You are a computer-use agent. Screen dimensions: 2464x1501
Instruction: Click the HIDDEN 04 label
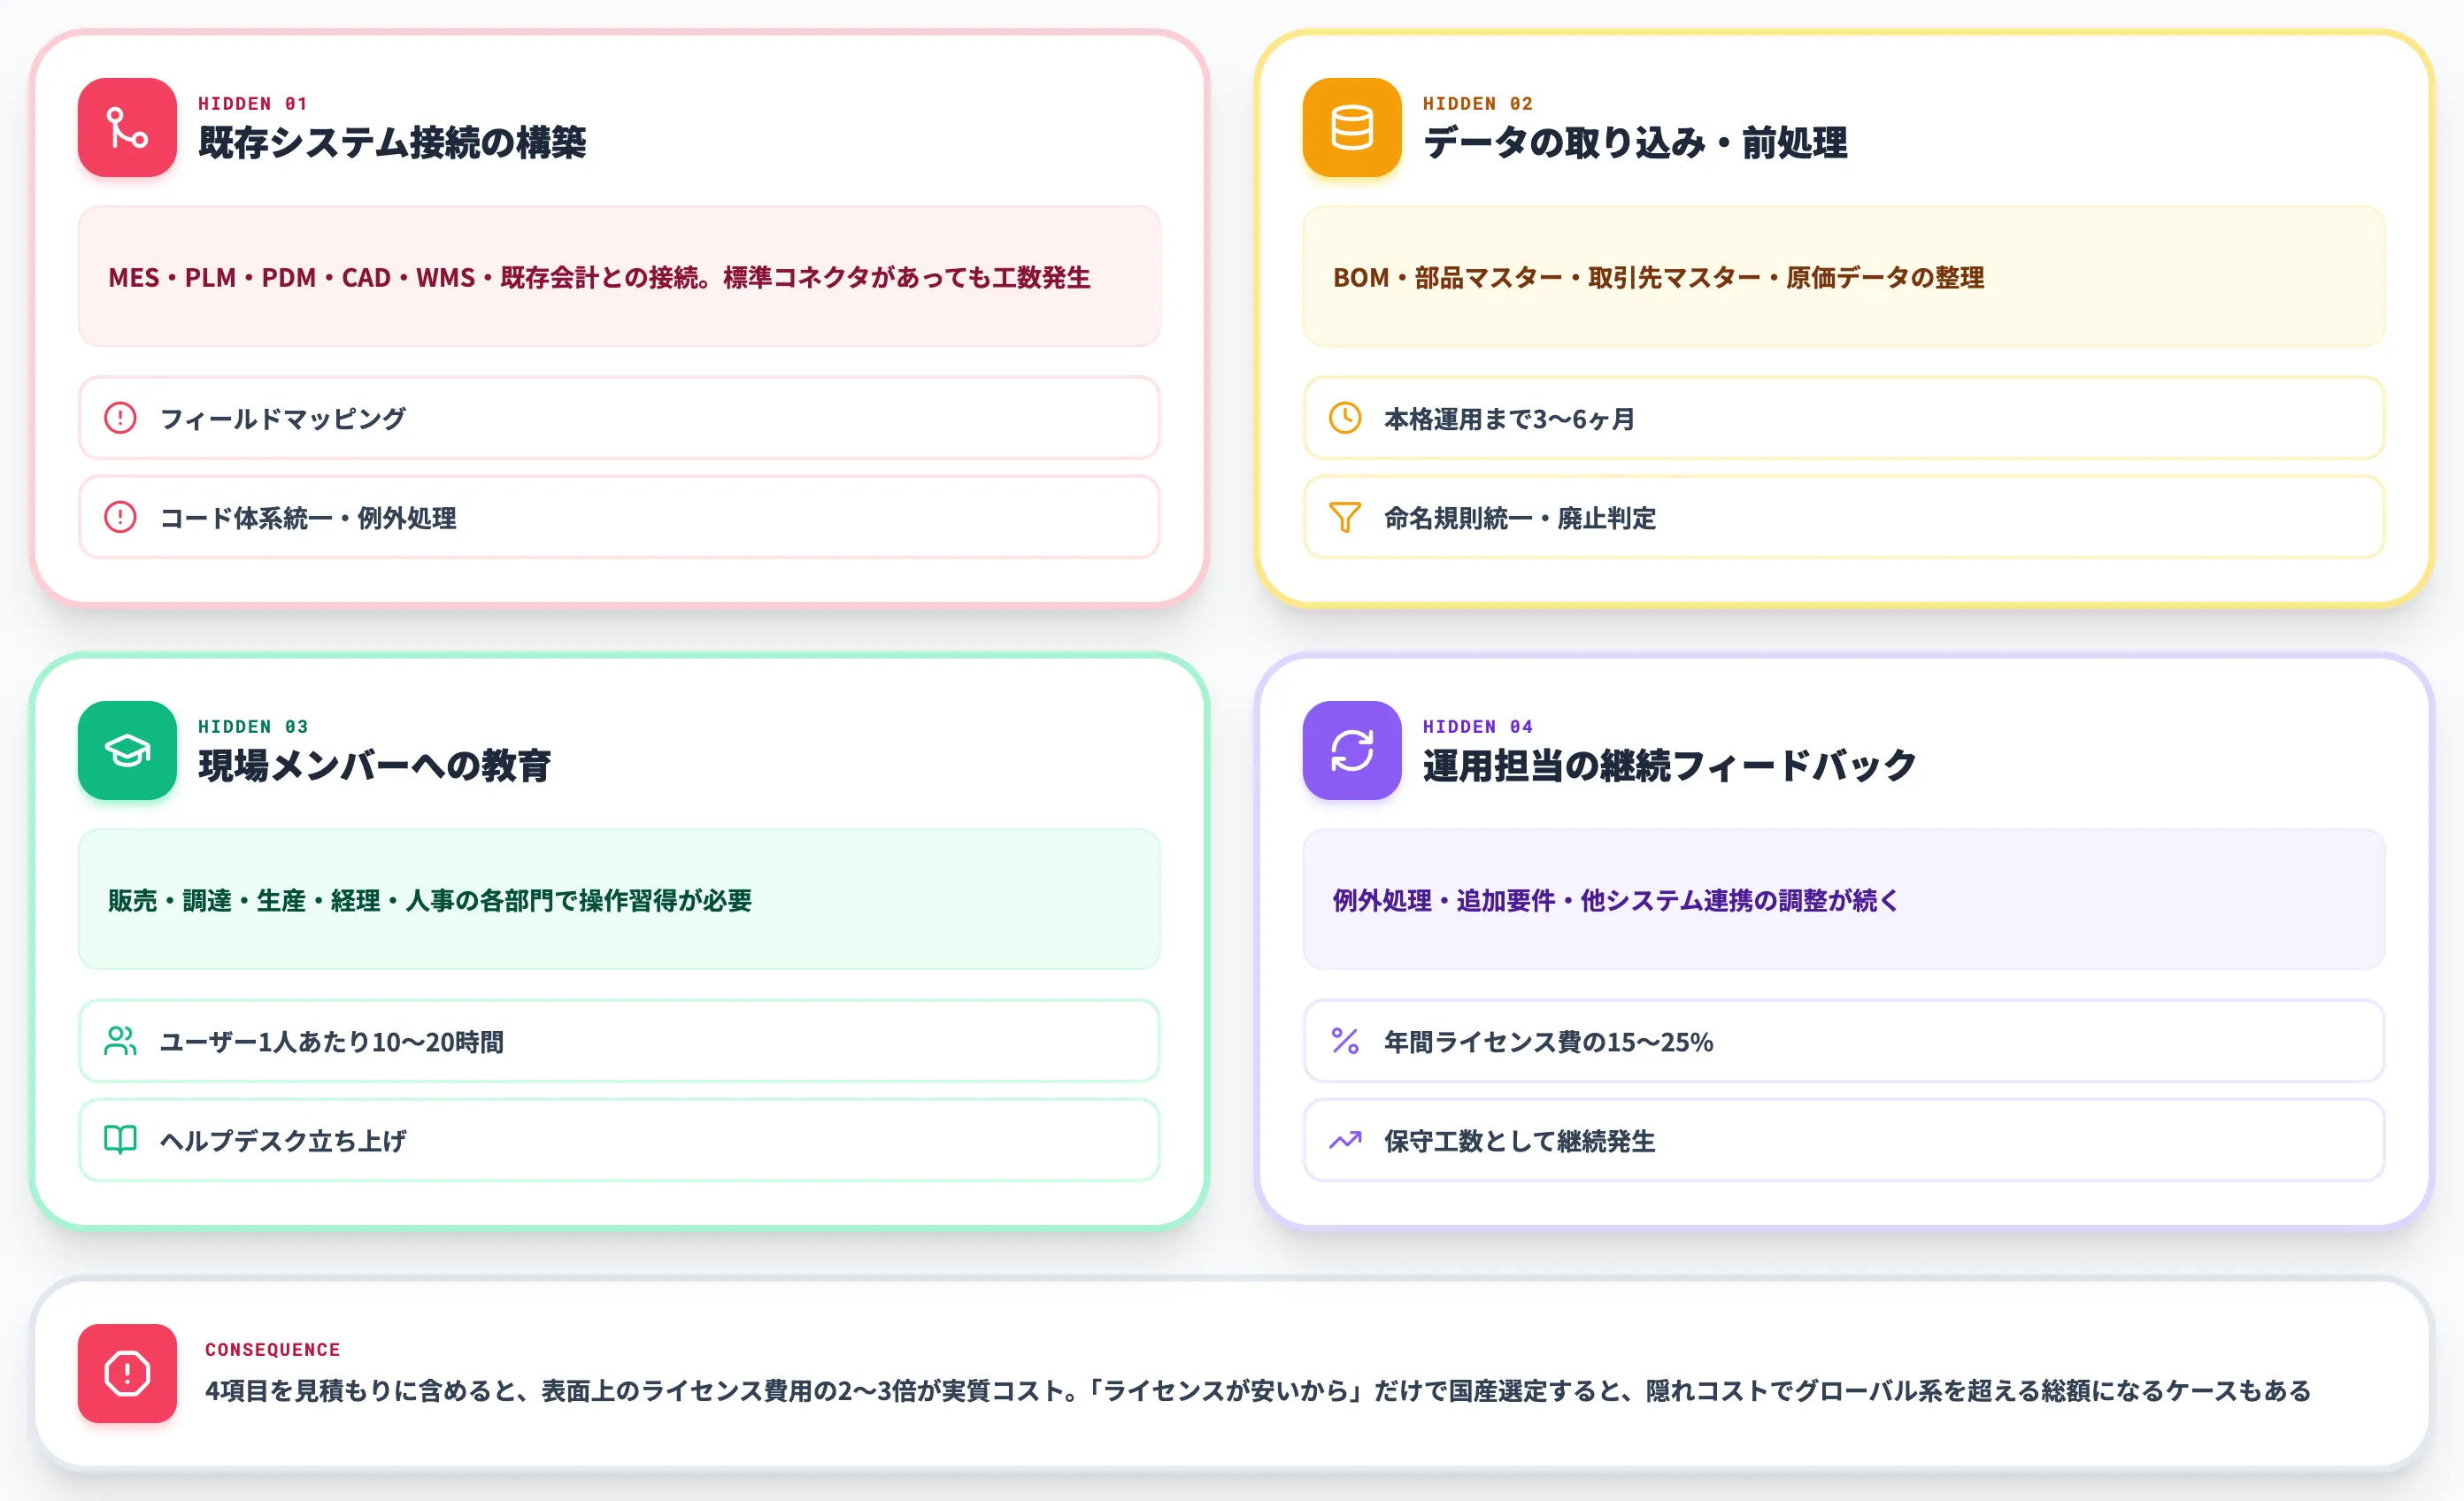[x=1478, y=727]
